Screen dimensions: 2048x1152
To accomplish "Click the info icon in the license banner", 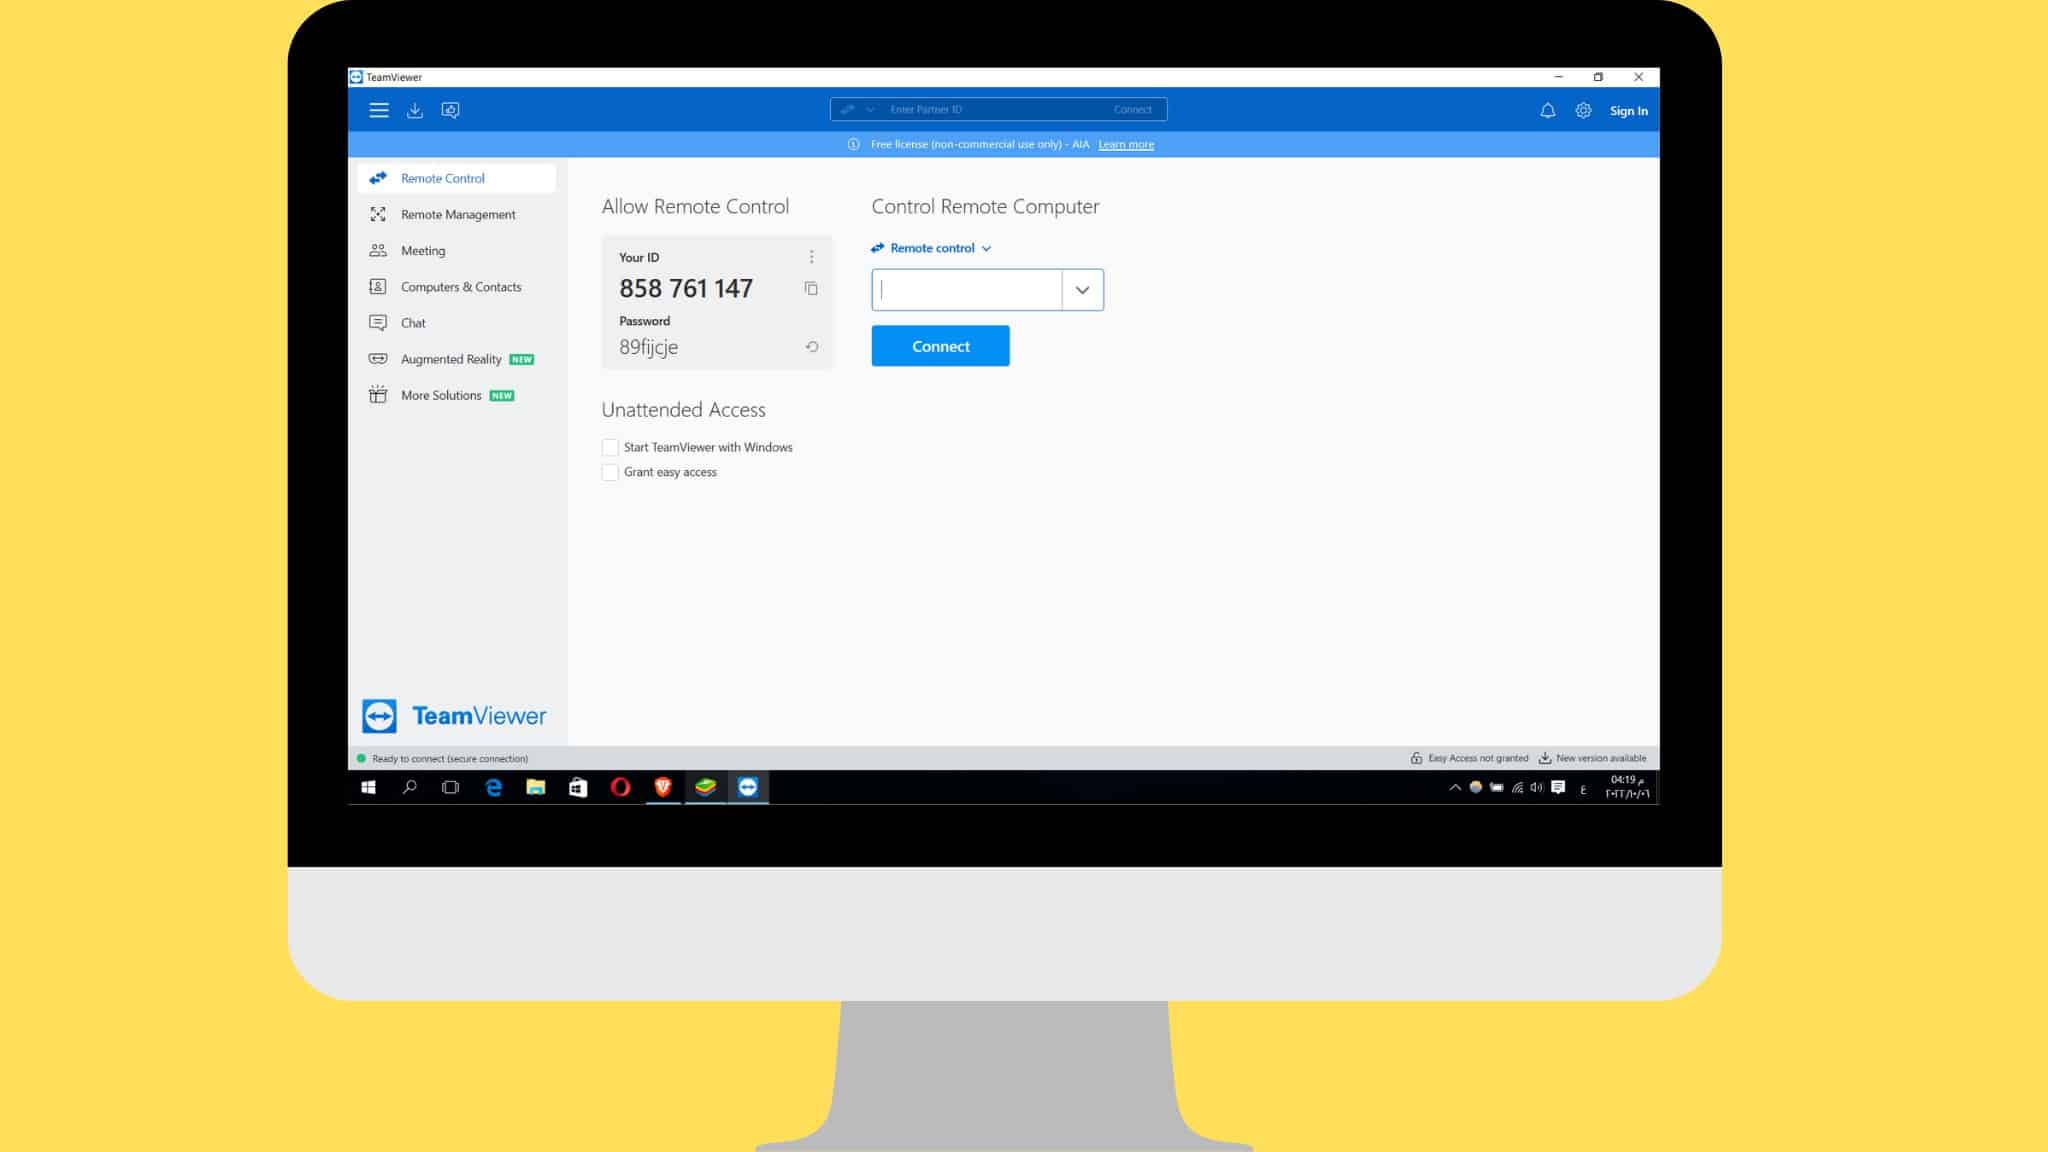I will click(853, 144).
